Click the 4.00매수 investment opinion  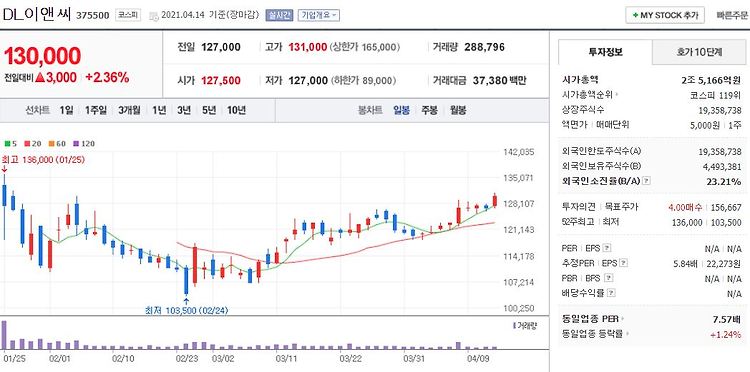tap(685, 208)
